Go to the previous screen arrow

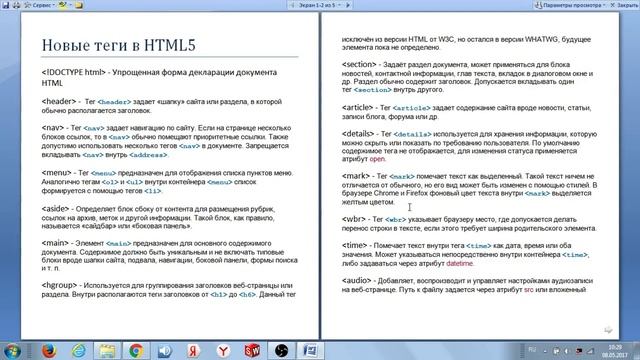292,5
